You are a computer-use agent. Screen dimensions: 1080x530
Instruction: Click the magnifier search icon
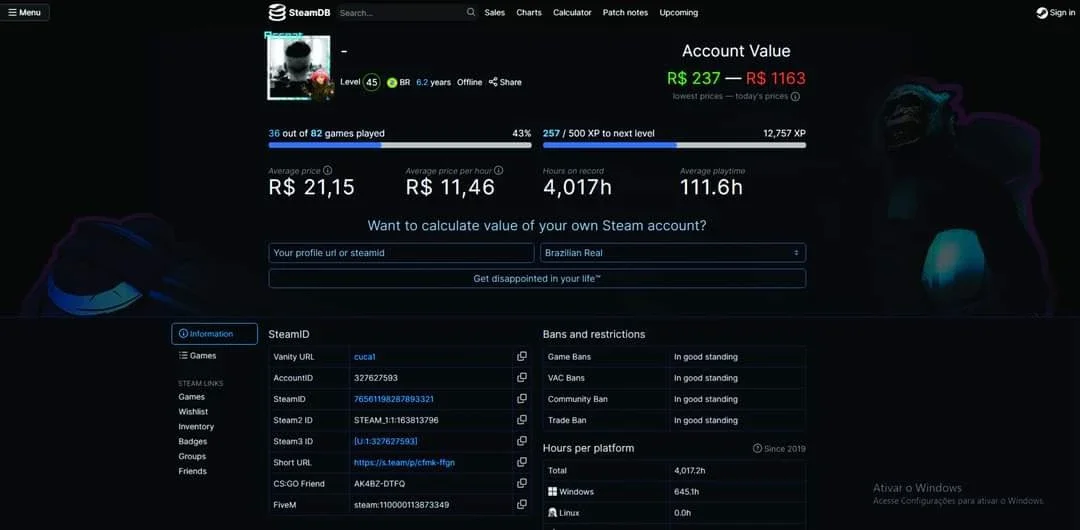point(471,12)
